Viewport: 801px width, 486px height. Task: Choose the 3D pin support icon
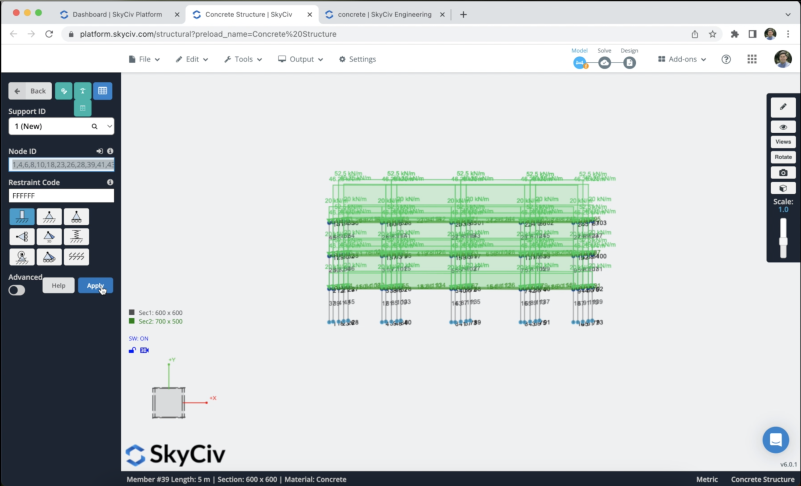pyautogui.click(x=49, y=237)
